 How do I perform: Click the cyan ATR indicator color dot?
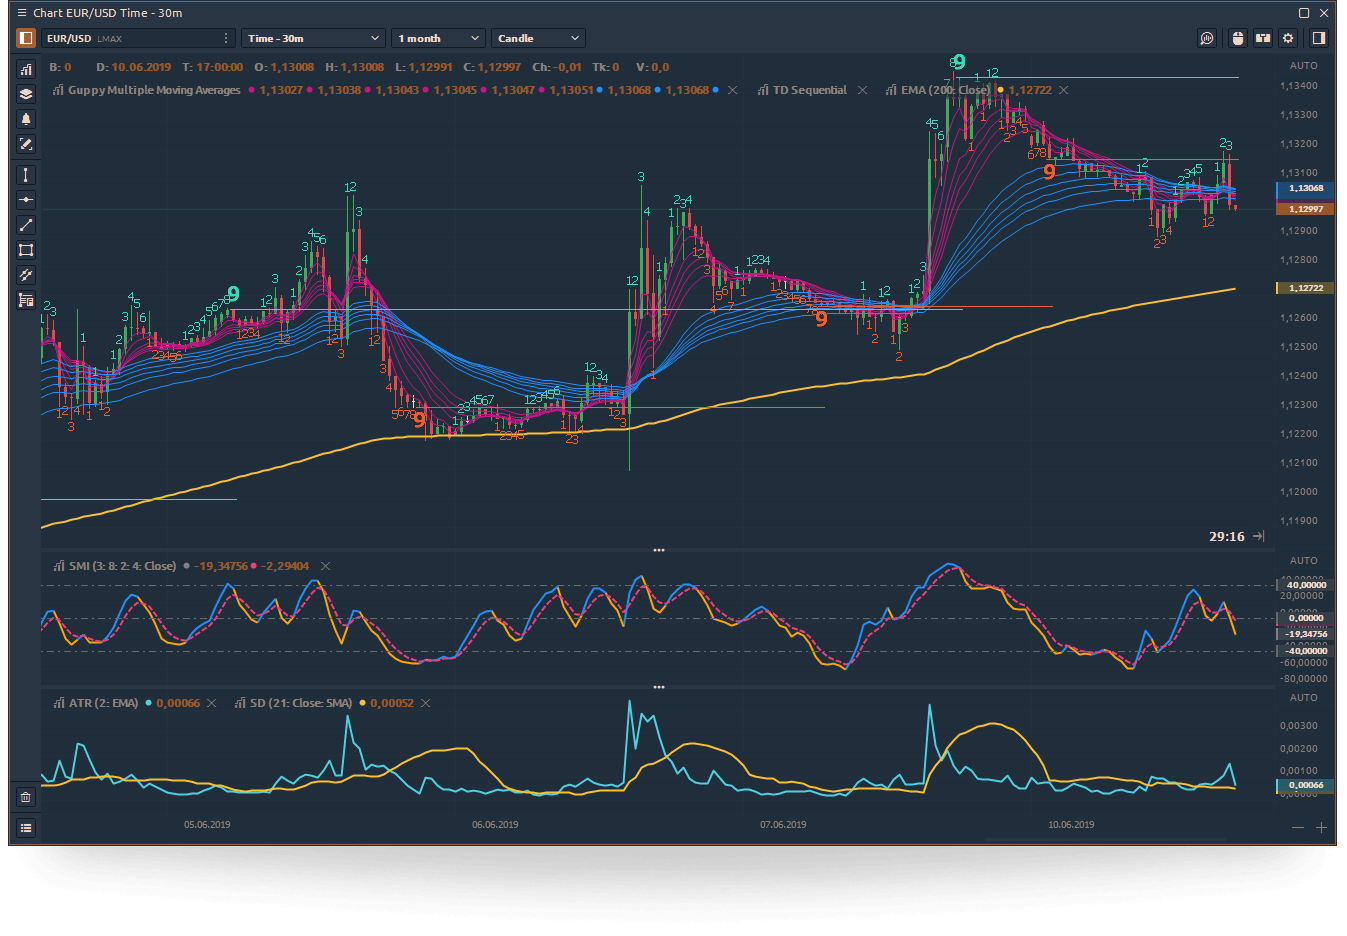(x=148, y=703)
